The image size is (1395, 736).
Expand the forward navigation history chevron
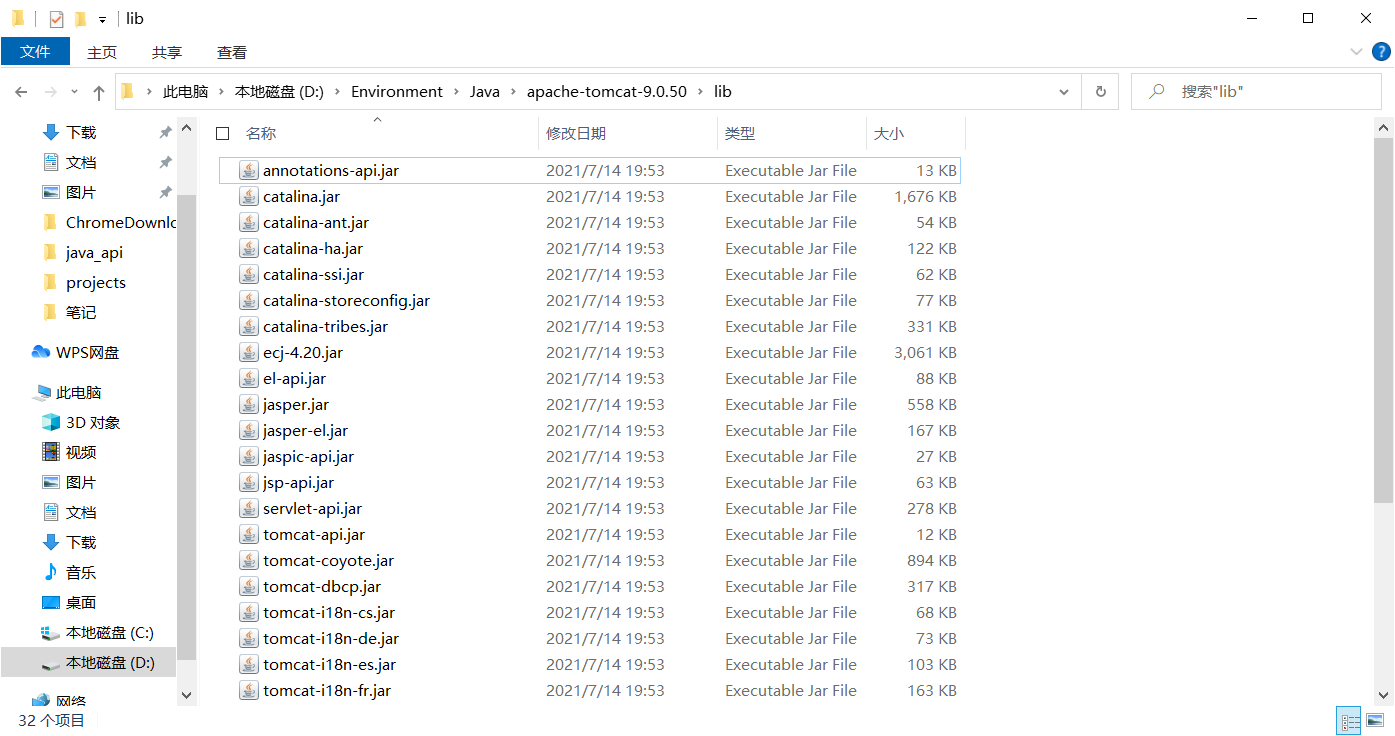[x=73, y=91]
